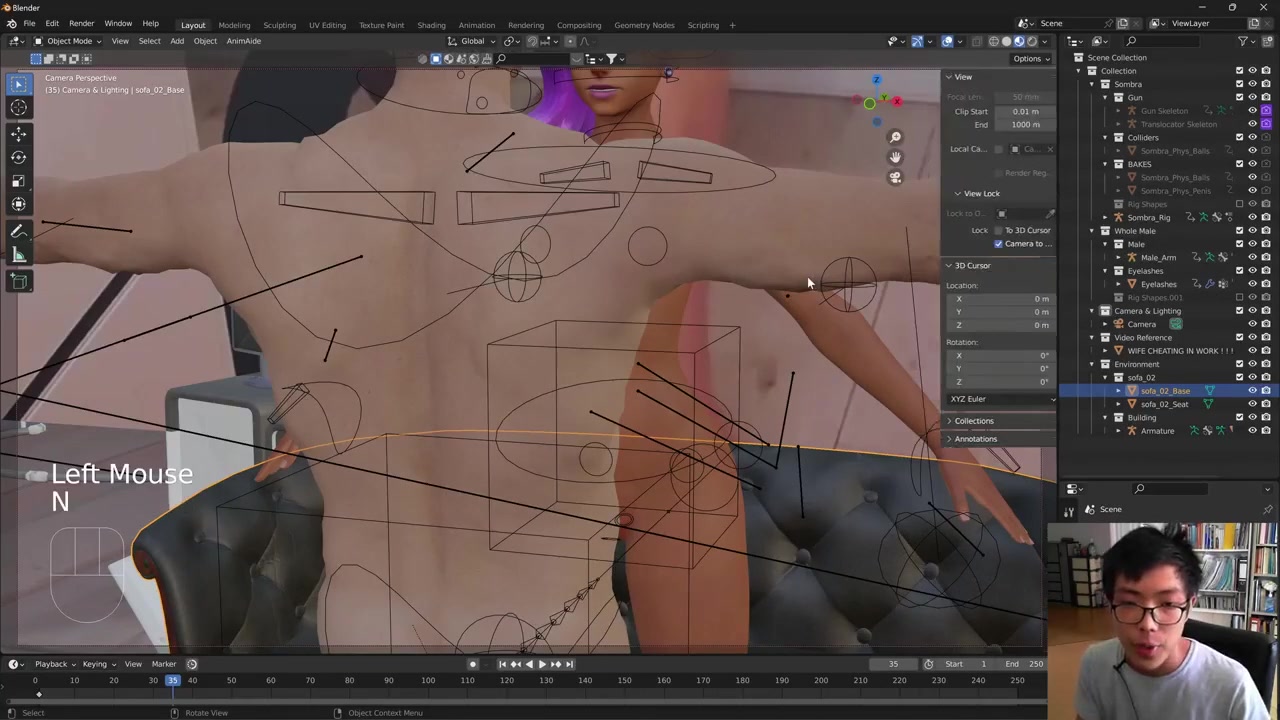This screenshot has height=720, width=1280.
Task: Select the Annotate pencil tool
Action: (x=18, y=231)
